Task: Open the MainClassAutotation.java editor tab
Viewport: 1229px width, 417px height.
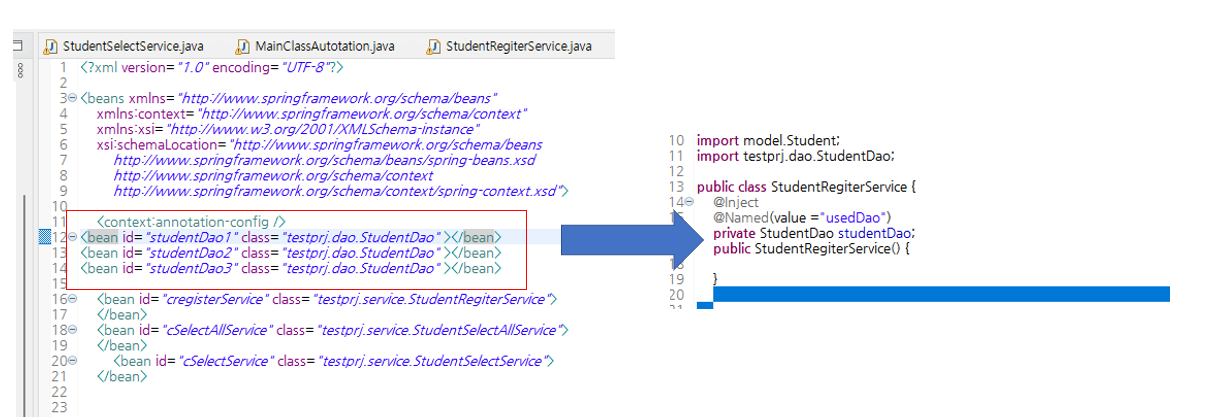Action: (325, 47)
